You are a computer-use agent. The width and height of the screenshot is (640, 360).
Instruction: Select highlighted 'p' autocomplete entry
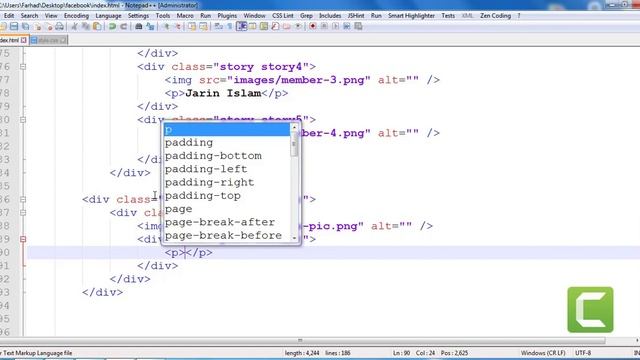227,130
